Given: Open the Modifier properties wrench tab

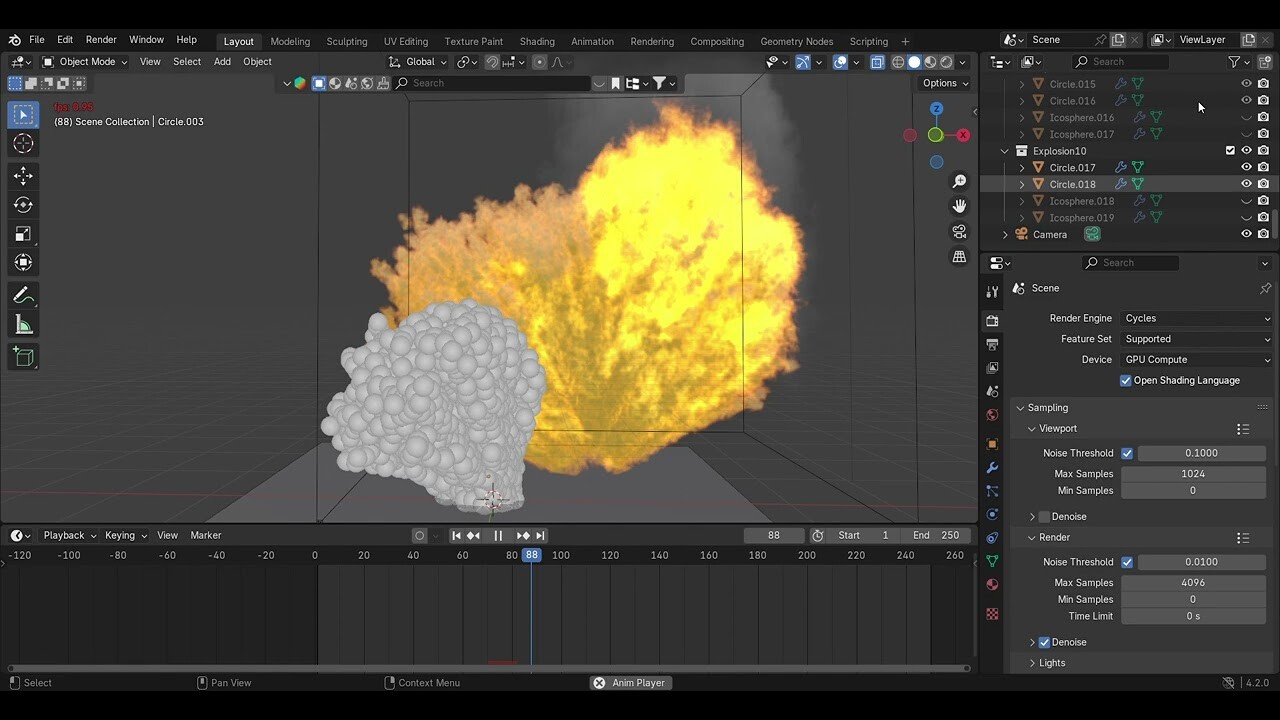Looking at the screenshot, I should 991,468.
